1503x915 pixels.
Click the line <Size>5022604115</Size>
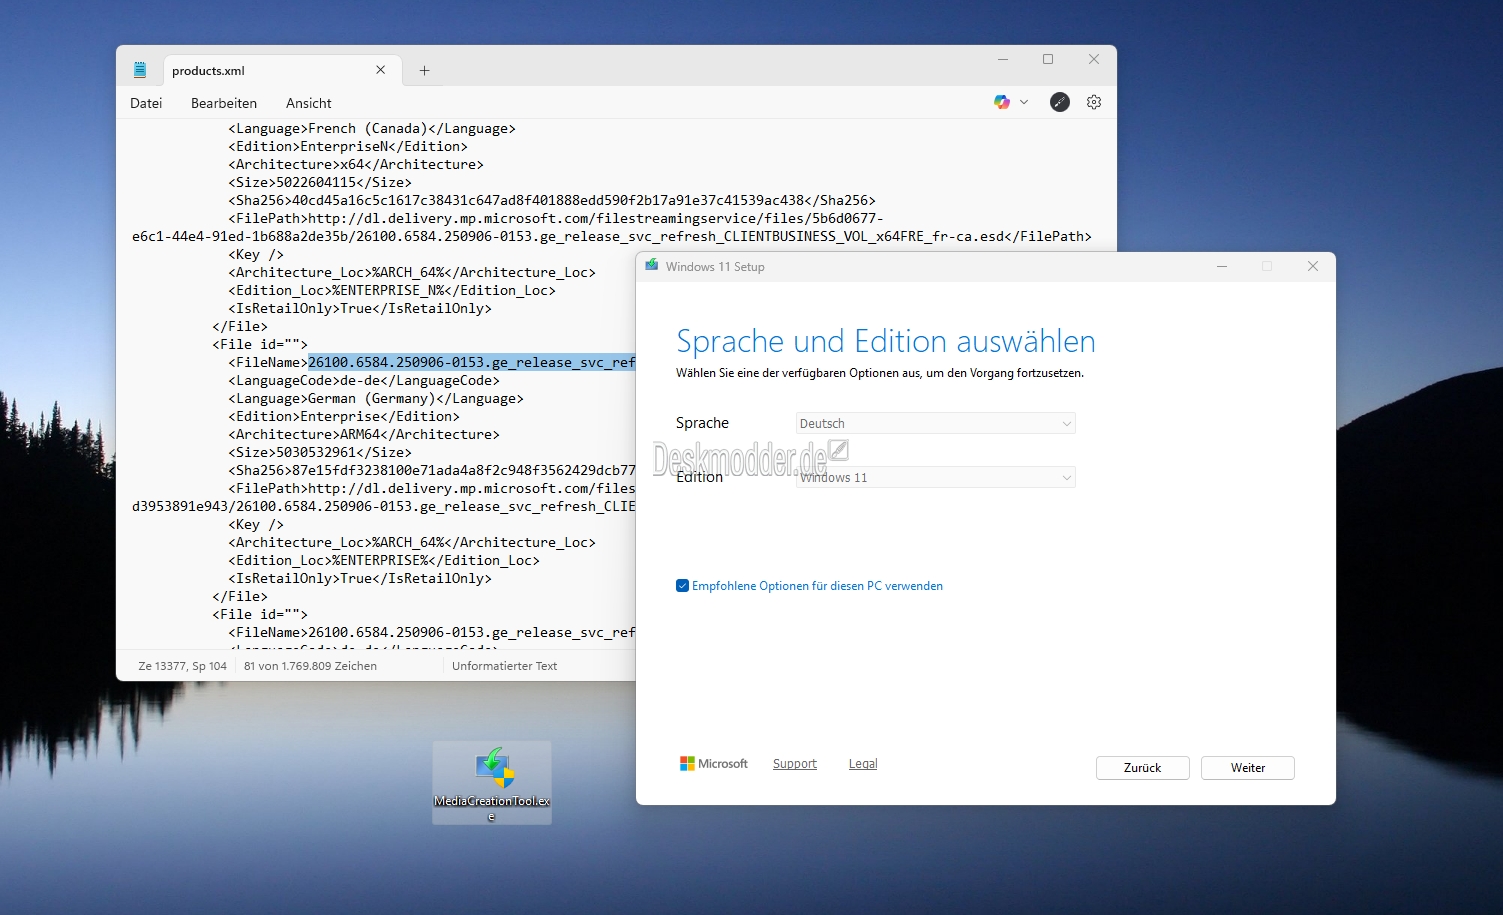click(320, 182)
